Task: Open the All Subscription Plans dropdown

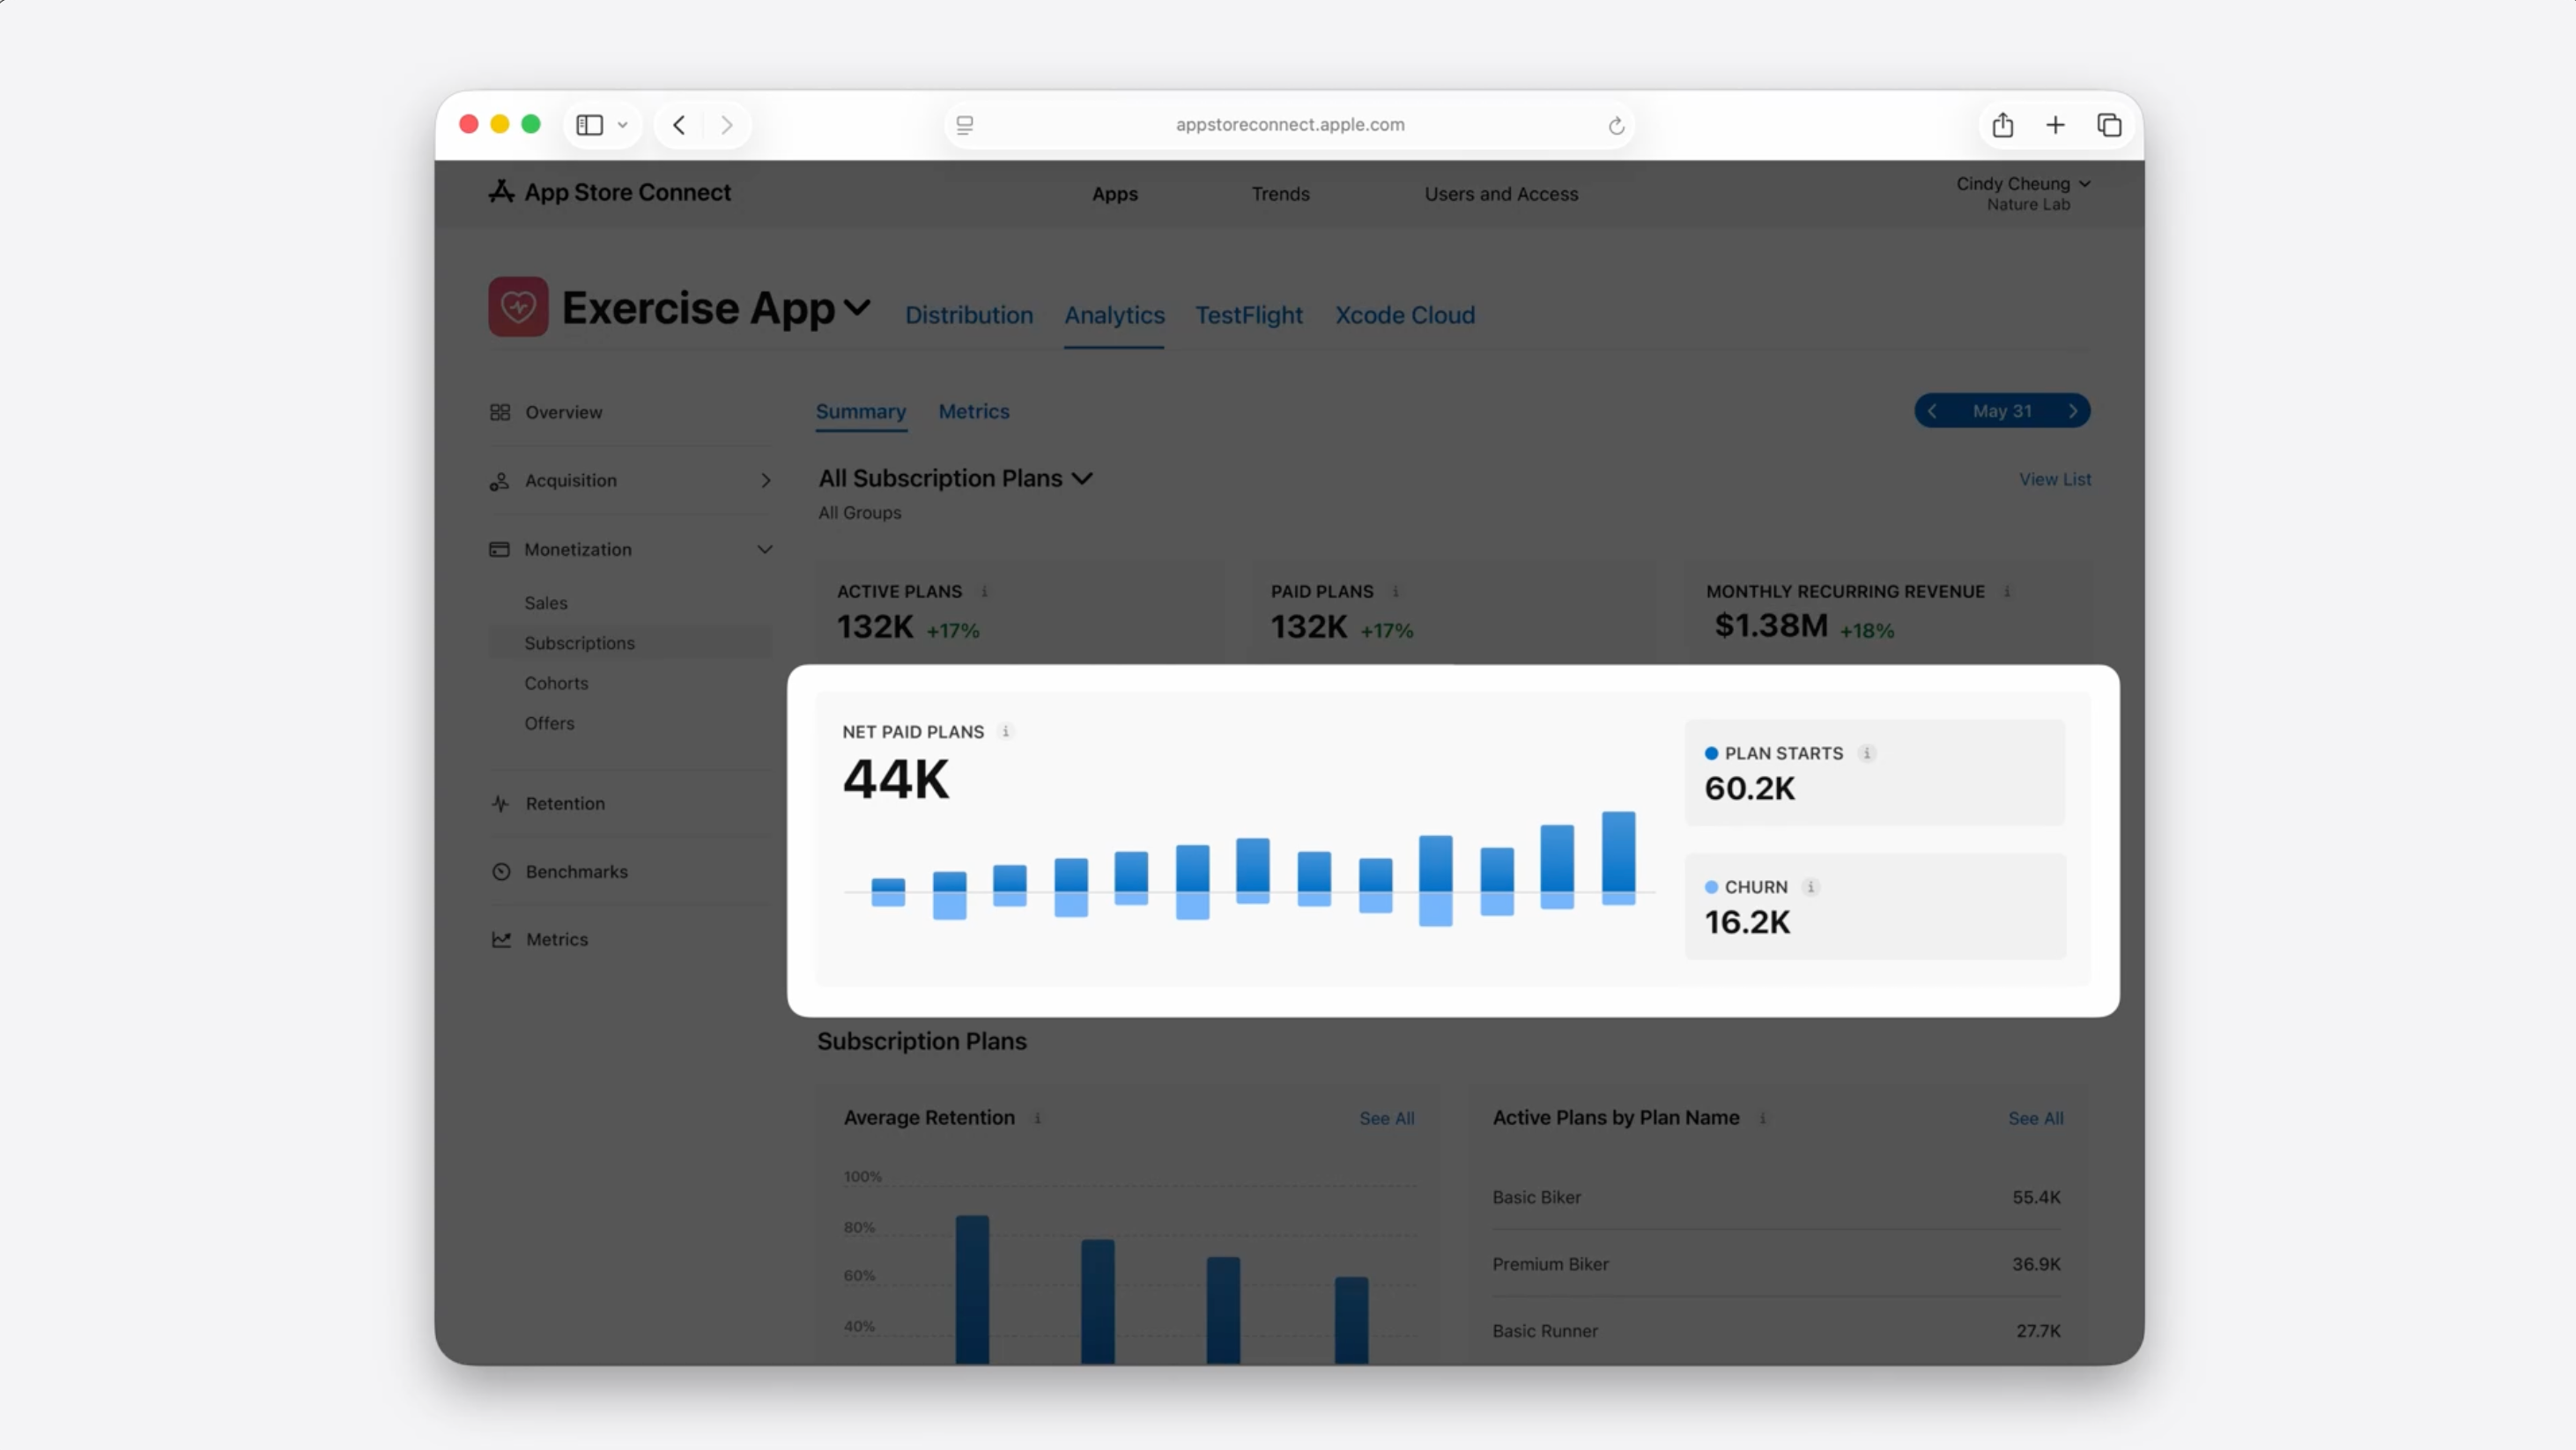Action: [x=955, y=478]
